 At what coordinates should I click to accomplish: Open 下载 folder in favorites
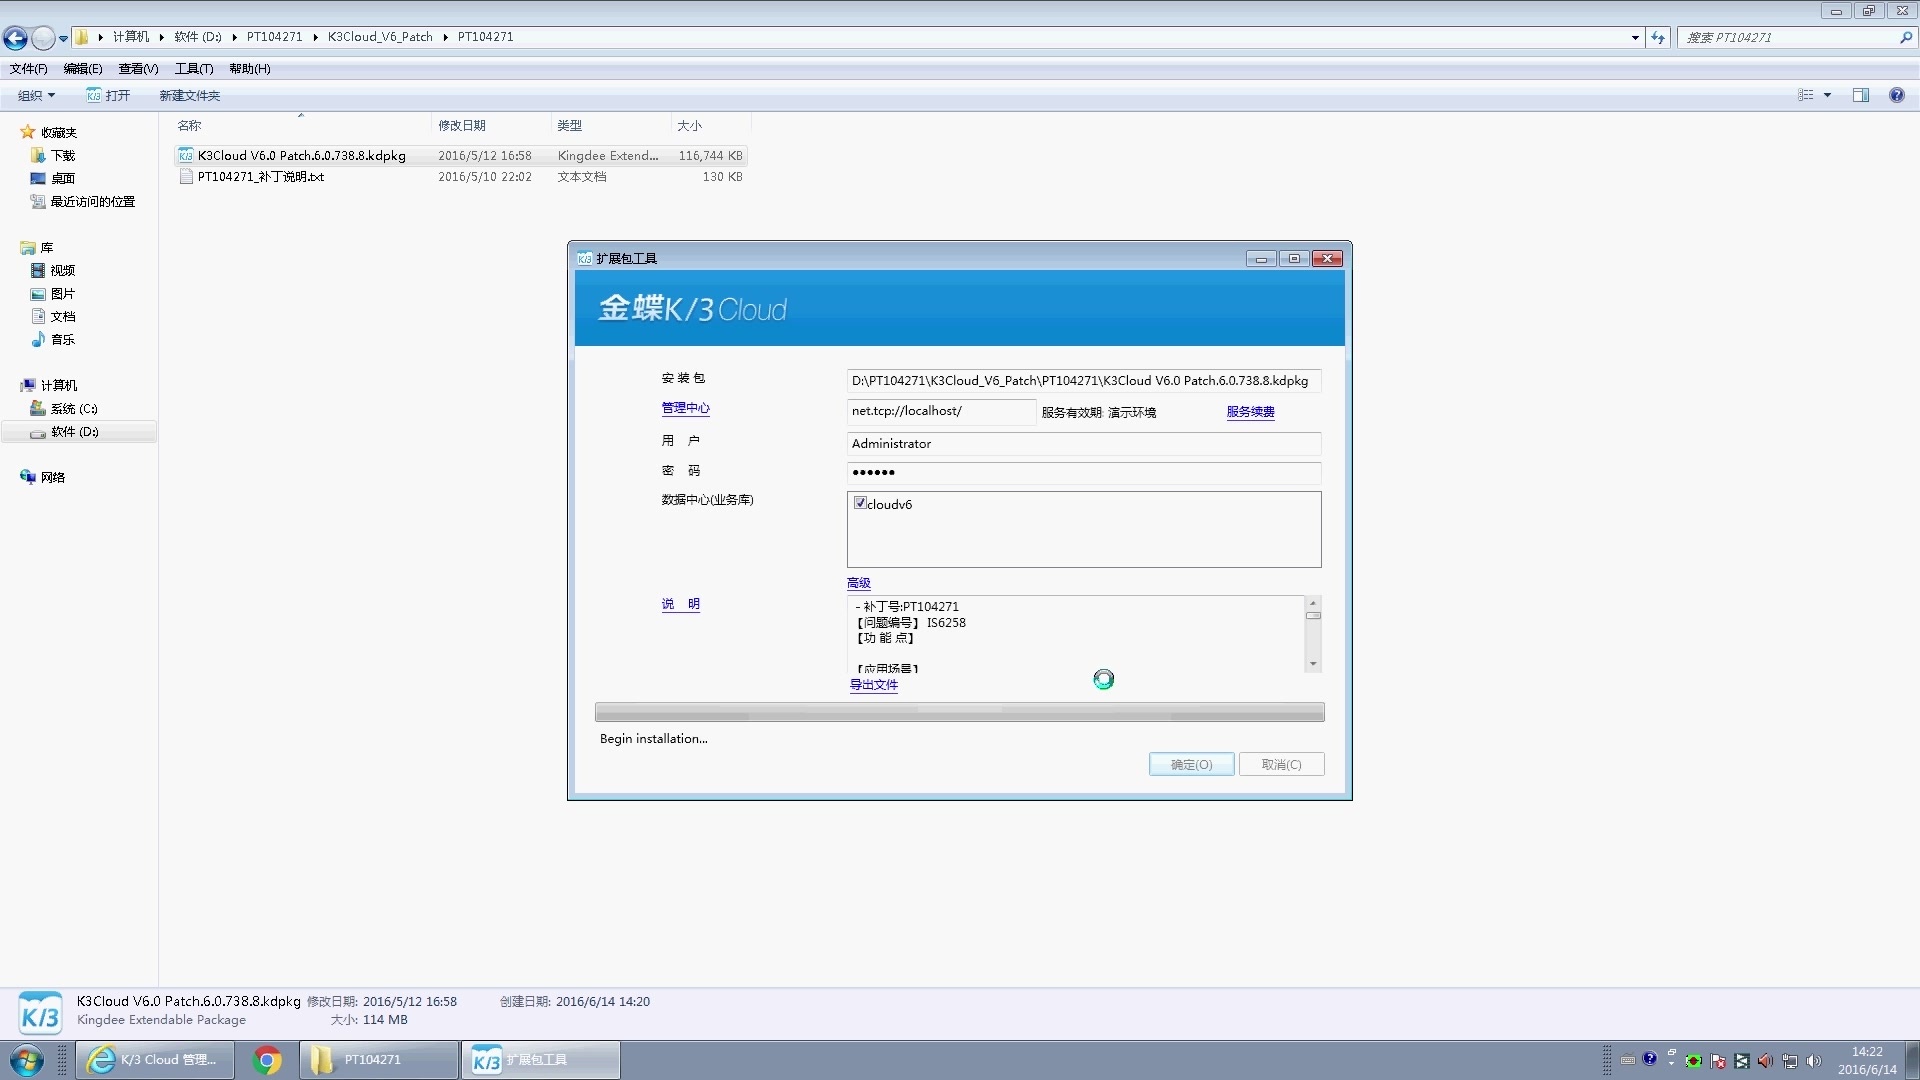(62, 156)
